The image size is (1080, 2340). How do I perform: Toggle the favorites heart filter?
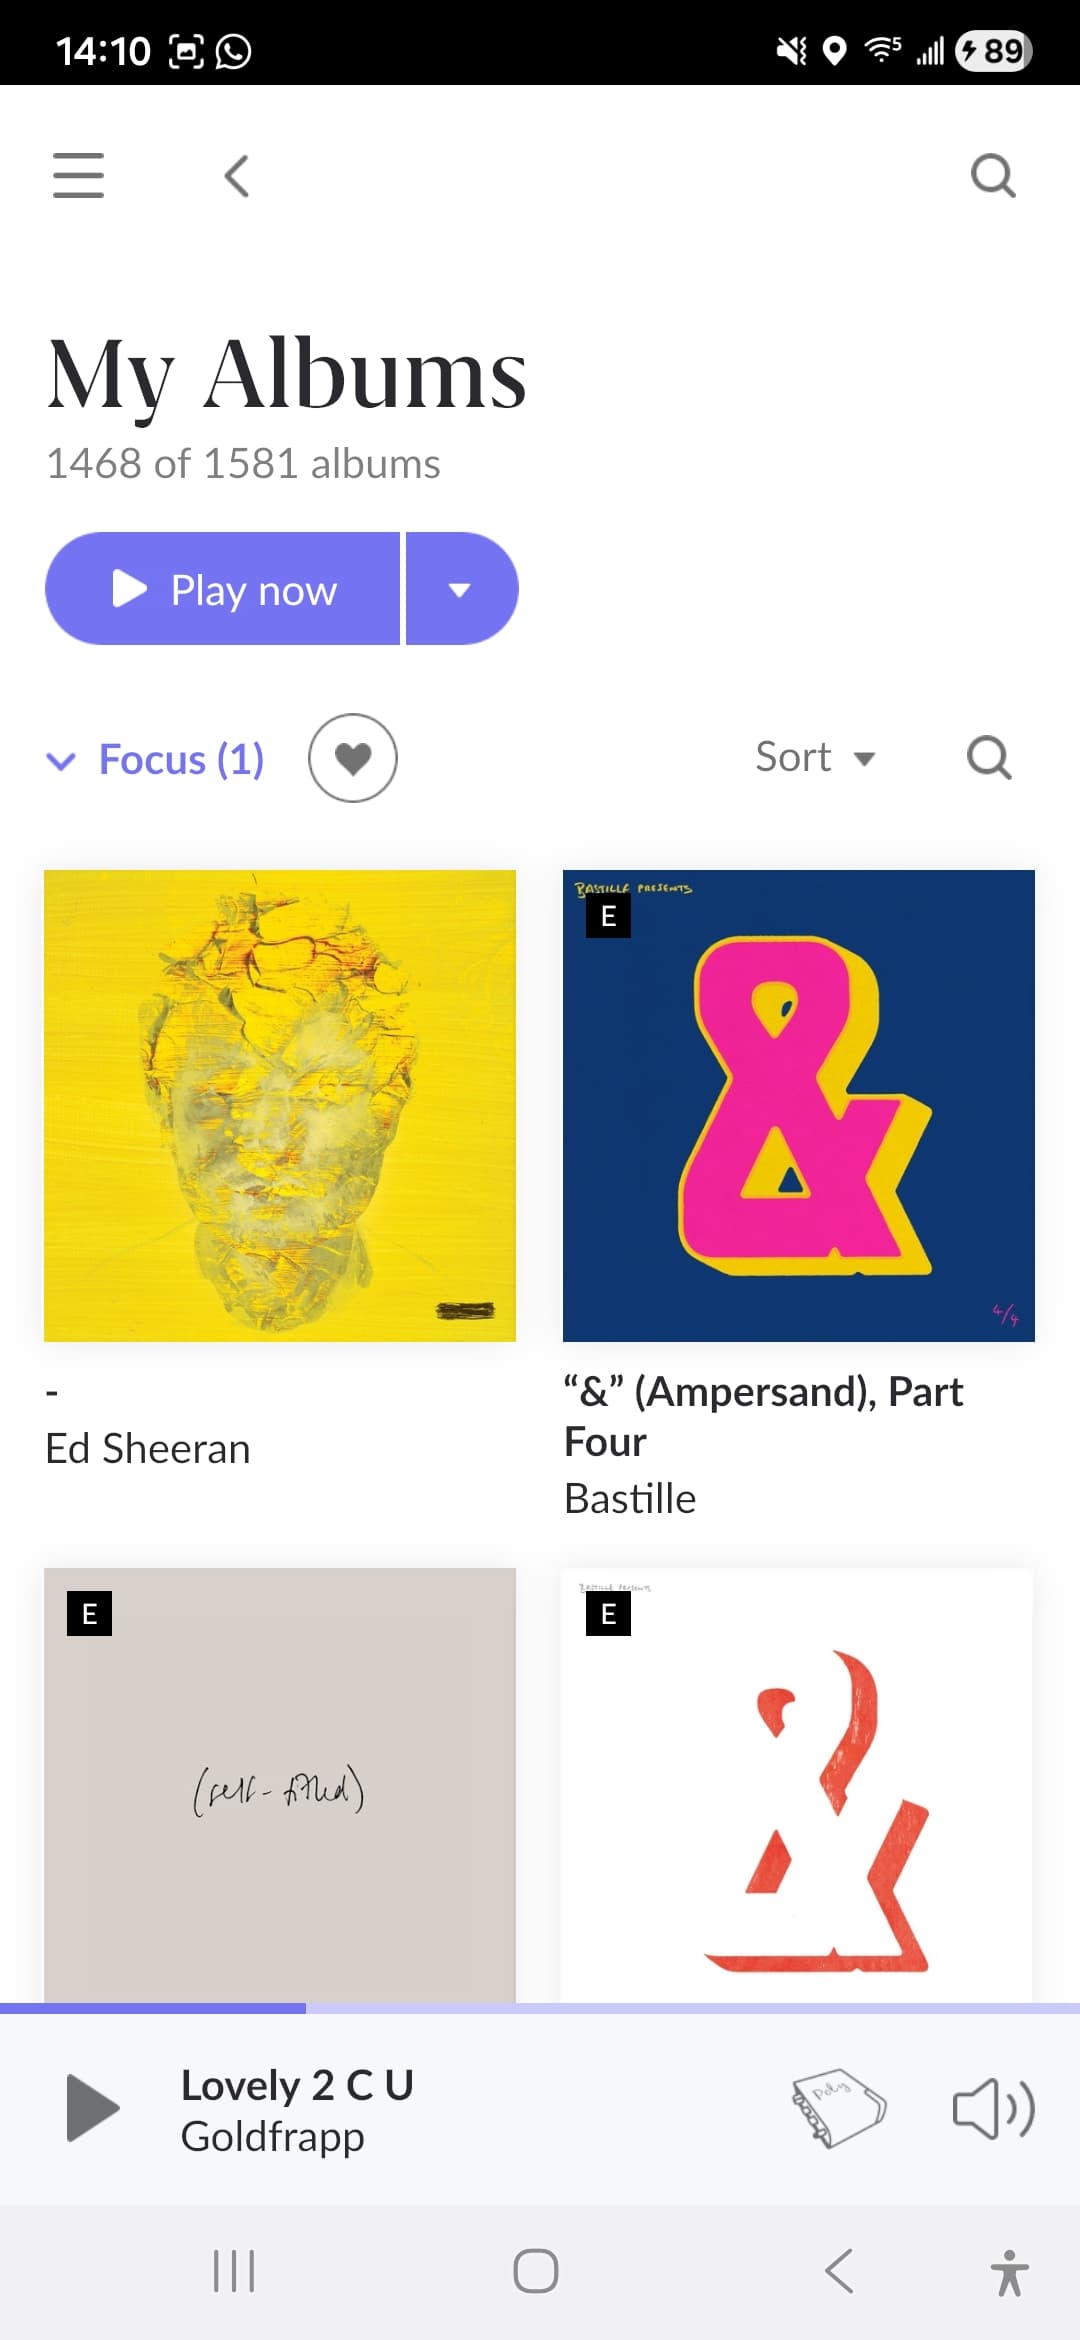(x=352, y=758)
